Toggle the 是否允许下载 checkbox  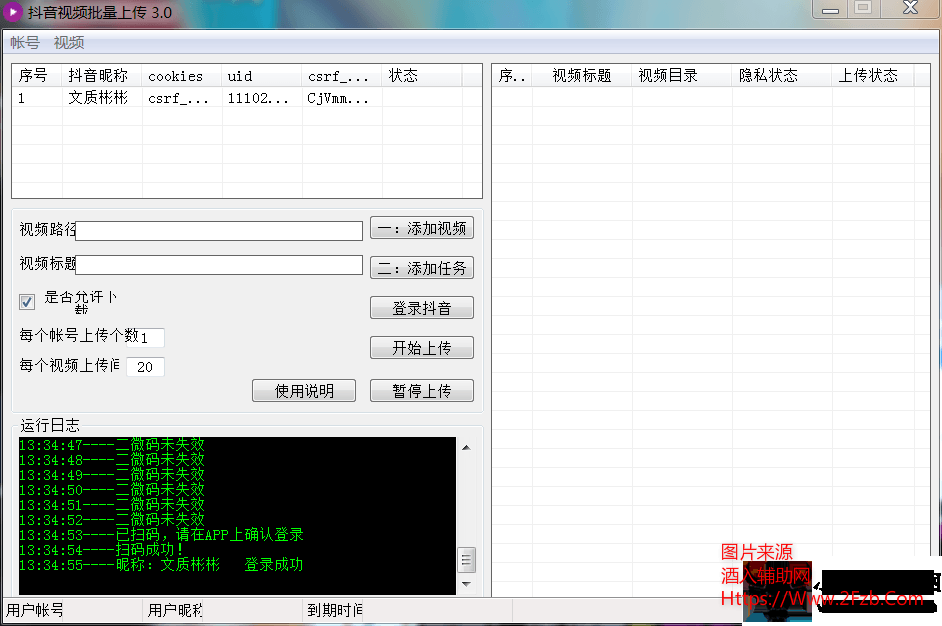pos(27,302)
